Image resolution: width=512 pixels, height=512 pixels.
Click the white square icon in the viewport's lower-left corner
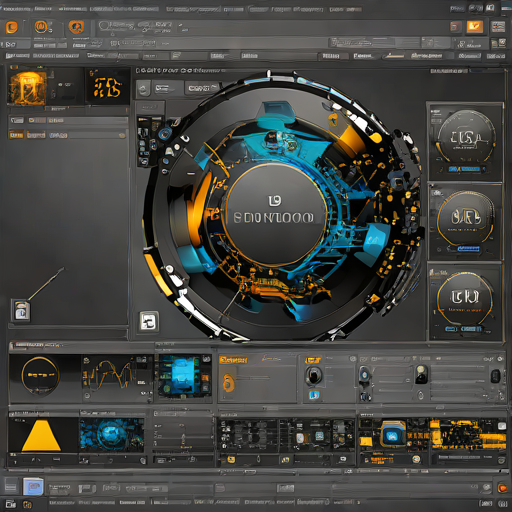point(149,321)
